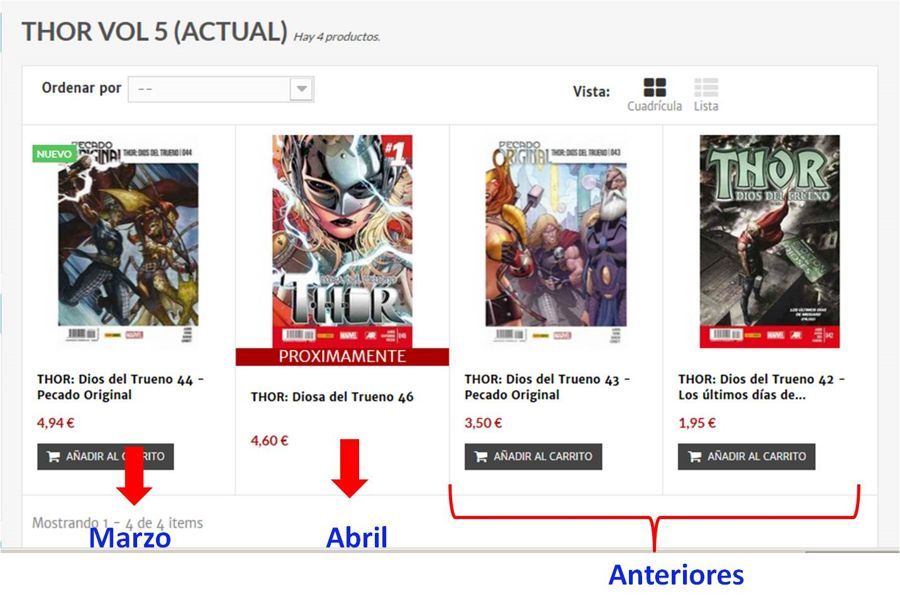
Task: Switch to Cuadrícula grid view icon
Action: point(654,87)
